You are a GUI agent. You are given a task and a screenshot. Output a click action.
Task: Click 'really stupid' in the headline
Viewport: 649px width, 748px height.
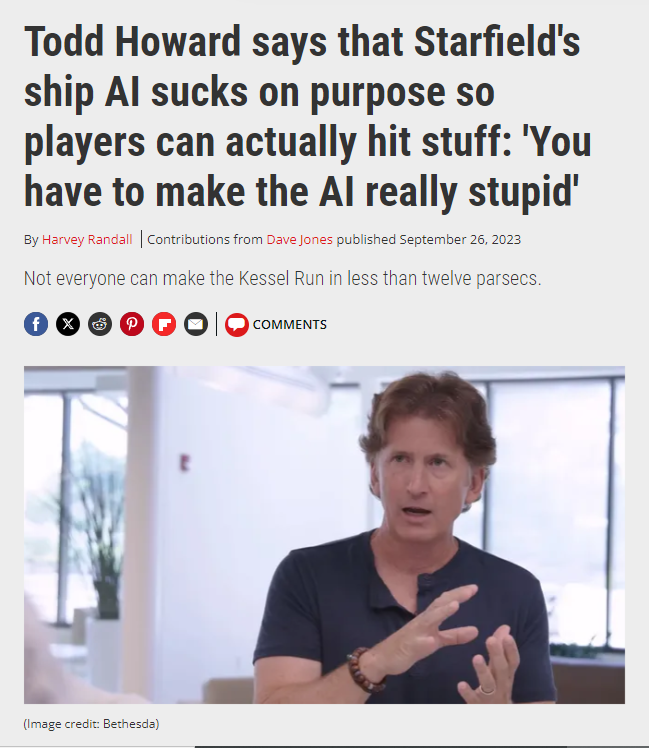(472, 192)
